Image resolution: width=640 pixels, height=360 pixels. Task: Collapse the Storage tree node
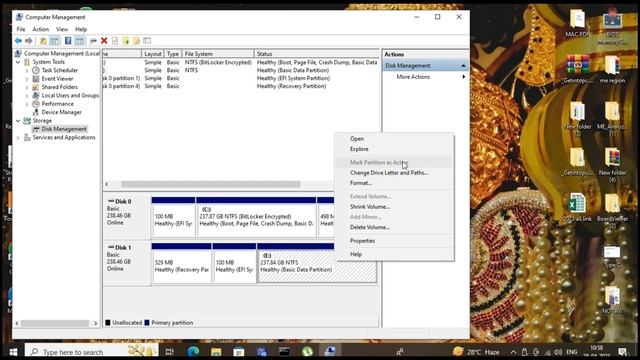click(x=18, y=121)
